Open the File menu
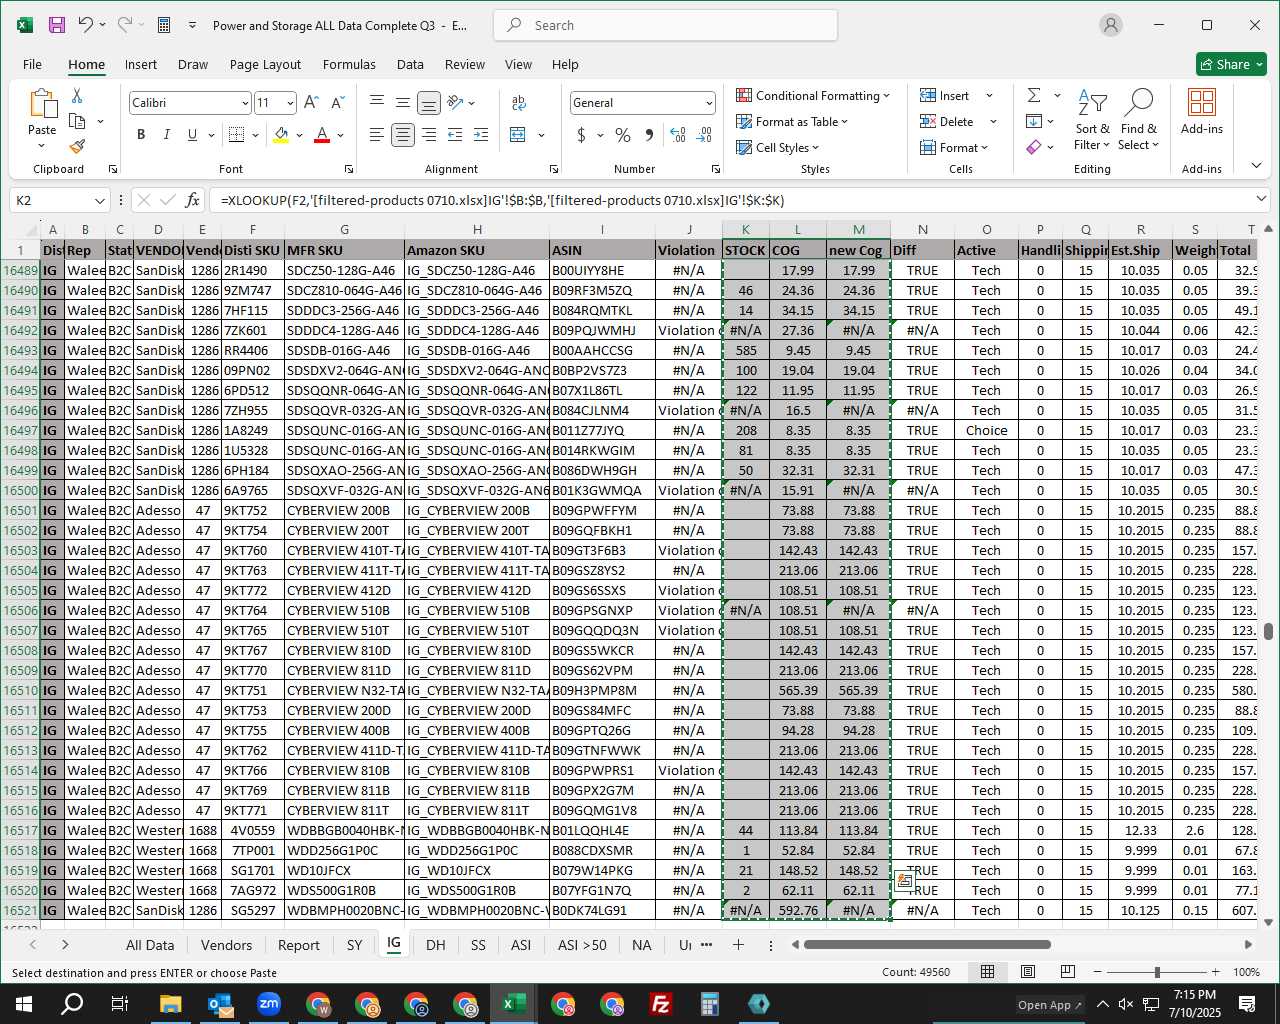This screenshot has height=1024, width=1280. click(32, 64)
